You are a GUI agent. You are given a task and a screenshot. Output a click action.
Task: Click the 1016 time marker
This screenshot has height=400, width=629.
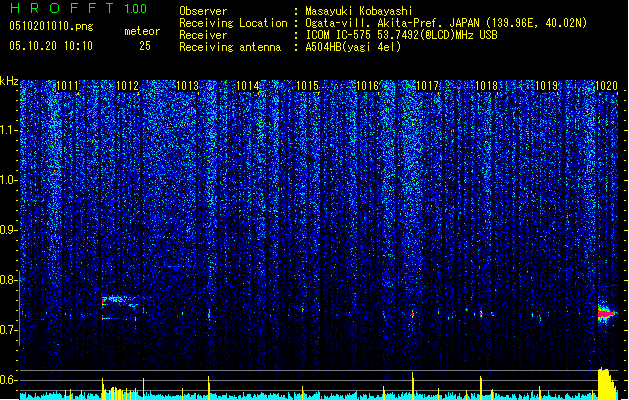367,85
